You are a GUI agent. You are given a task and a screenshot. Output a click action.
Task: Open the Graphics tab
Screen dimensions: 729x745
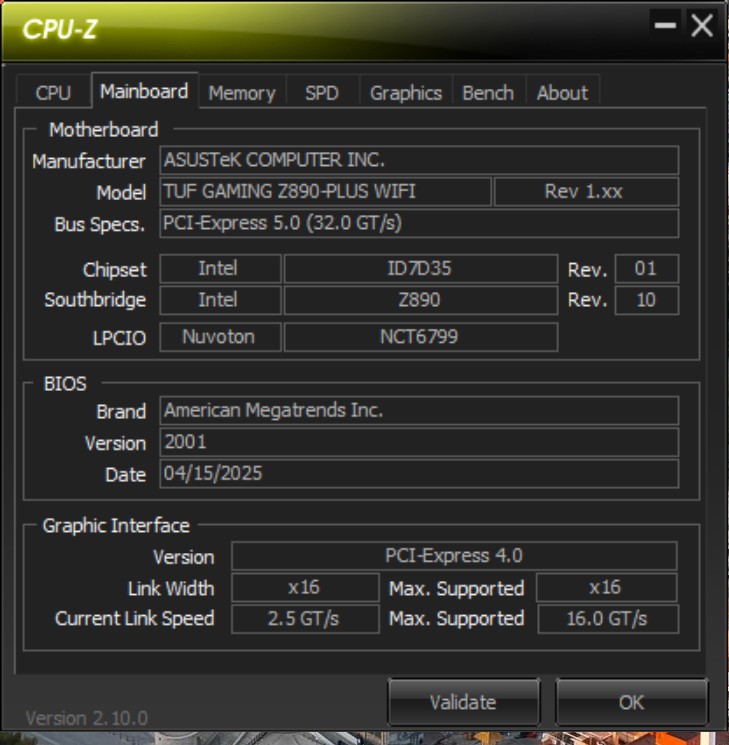click(406, 92)
